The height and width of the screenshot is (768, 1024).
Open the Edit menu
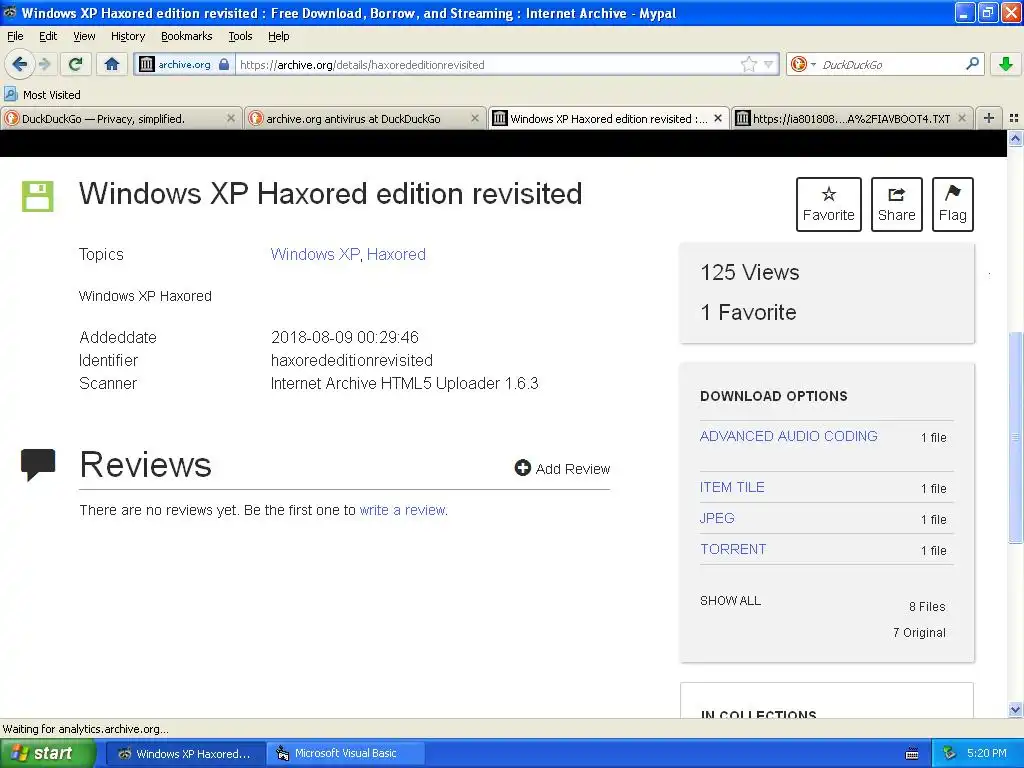pos(48,36)
